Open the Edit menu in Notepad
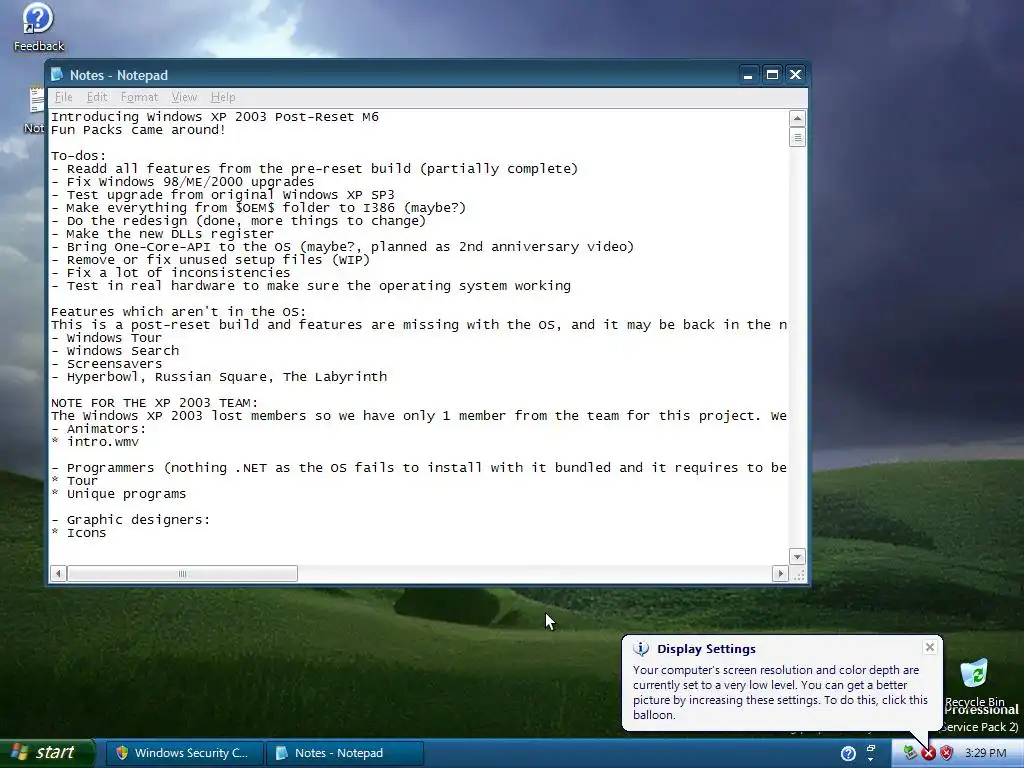The height and width of the screenshot is (768, 1024). coord(97,97)
